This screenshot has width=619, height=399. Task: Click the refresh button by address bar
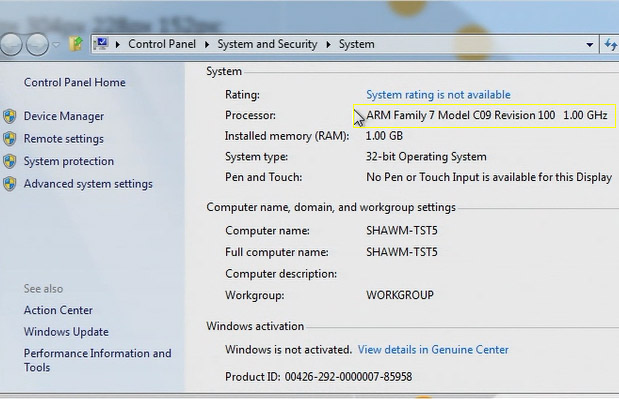[x=610, y=44]
